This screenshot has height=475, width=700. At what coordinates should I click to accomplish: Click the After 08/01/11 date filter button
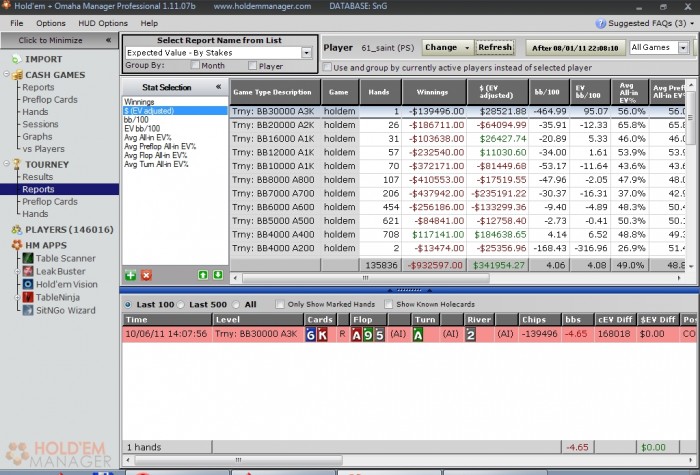pyautogui.click(x=575, y=48)
